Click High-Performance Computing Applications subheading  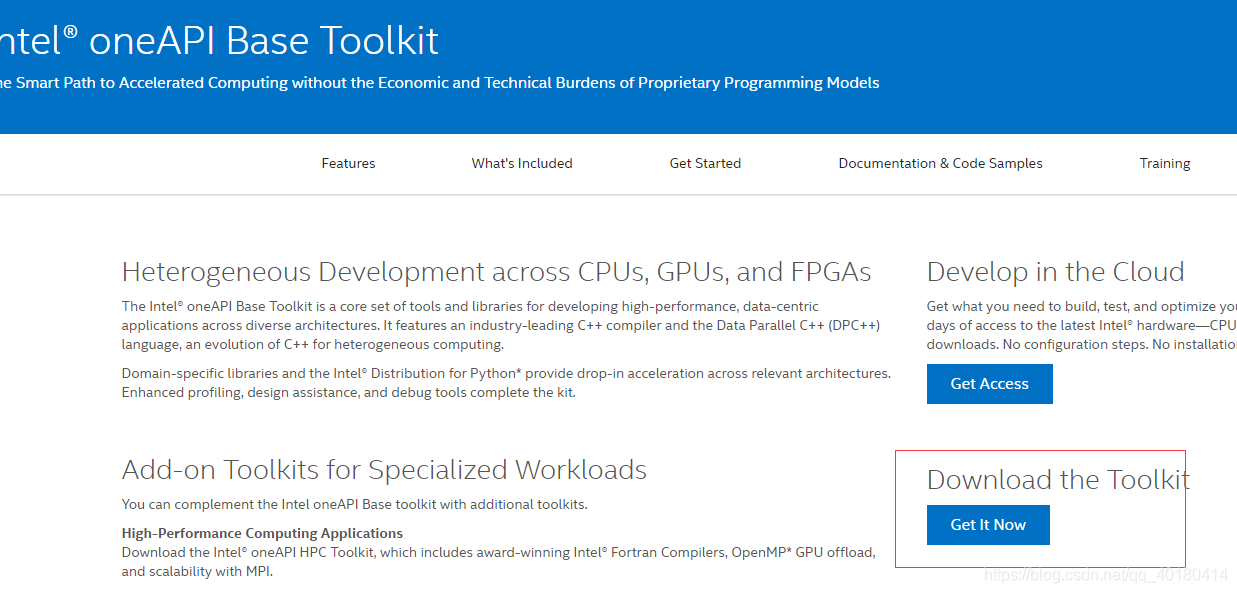[x=262, y=533]
